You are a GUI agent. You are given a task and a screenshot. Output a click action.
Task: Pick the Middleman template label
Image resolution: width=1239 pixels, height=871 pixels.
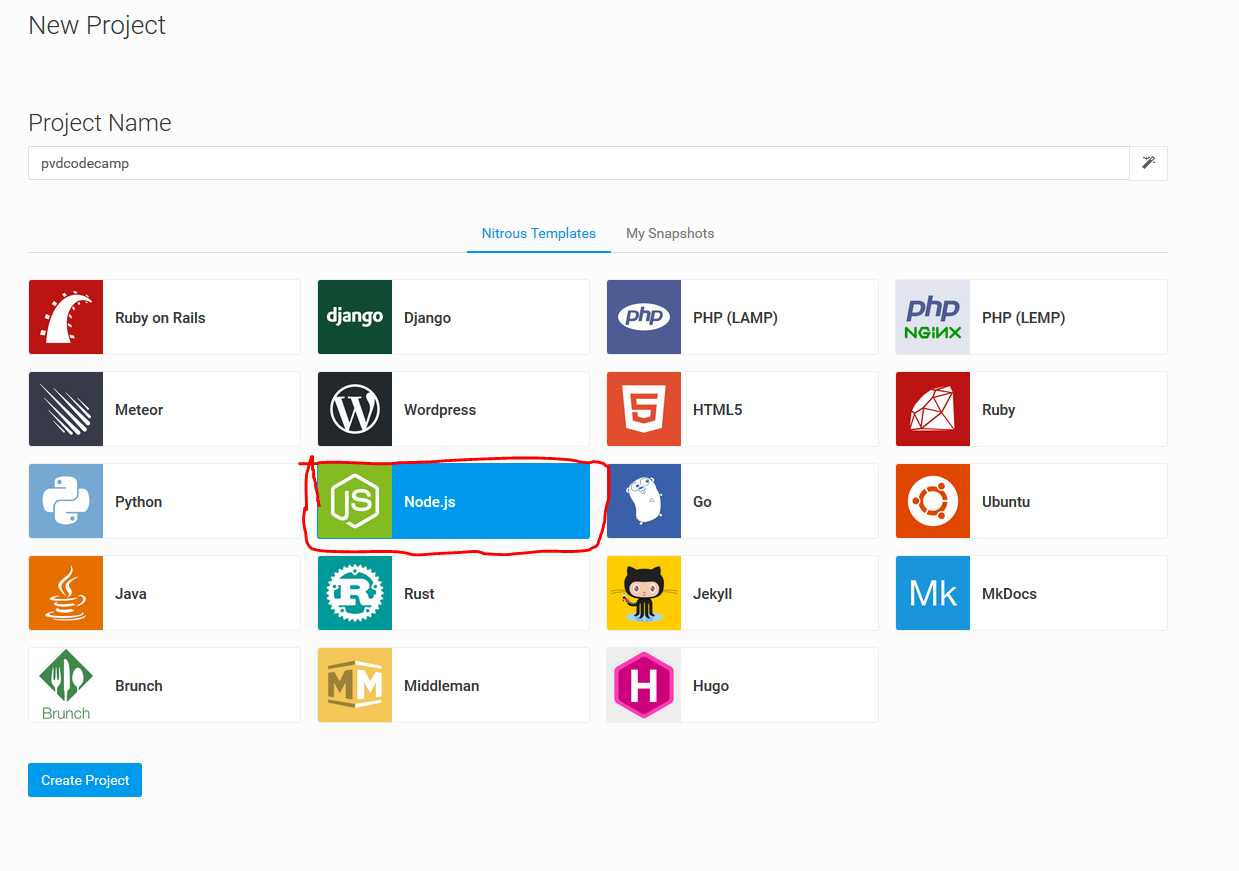pos(441,686)
